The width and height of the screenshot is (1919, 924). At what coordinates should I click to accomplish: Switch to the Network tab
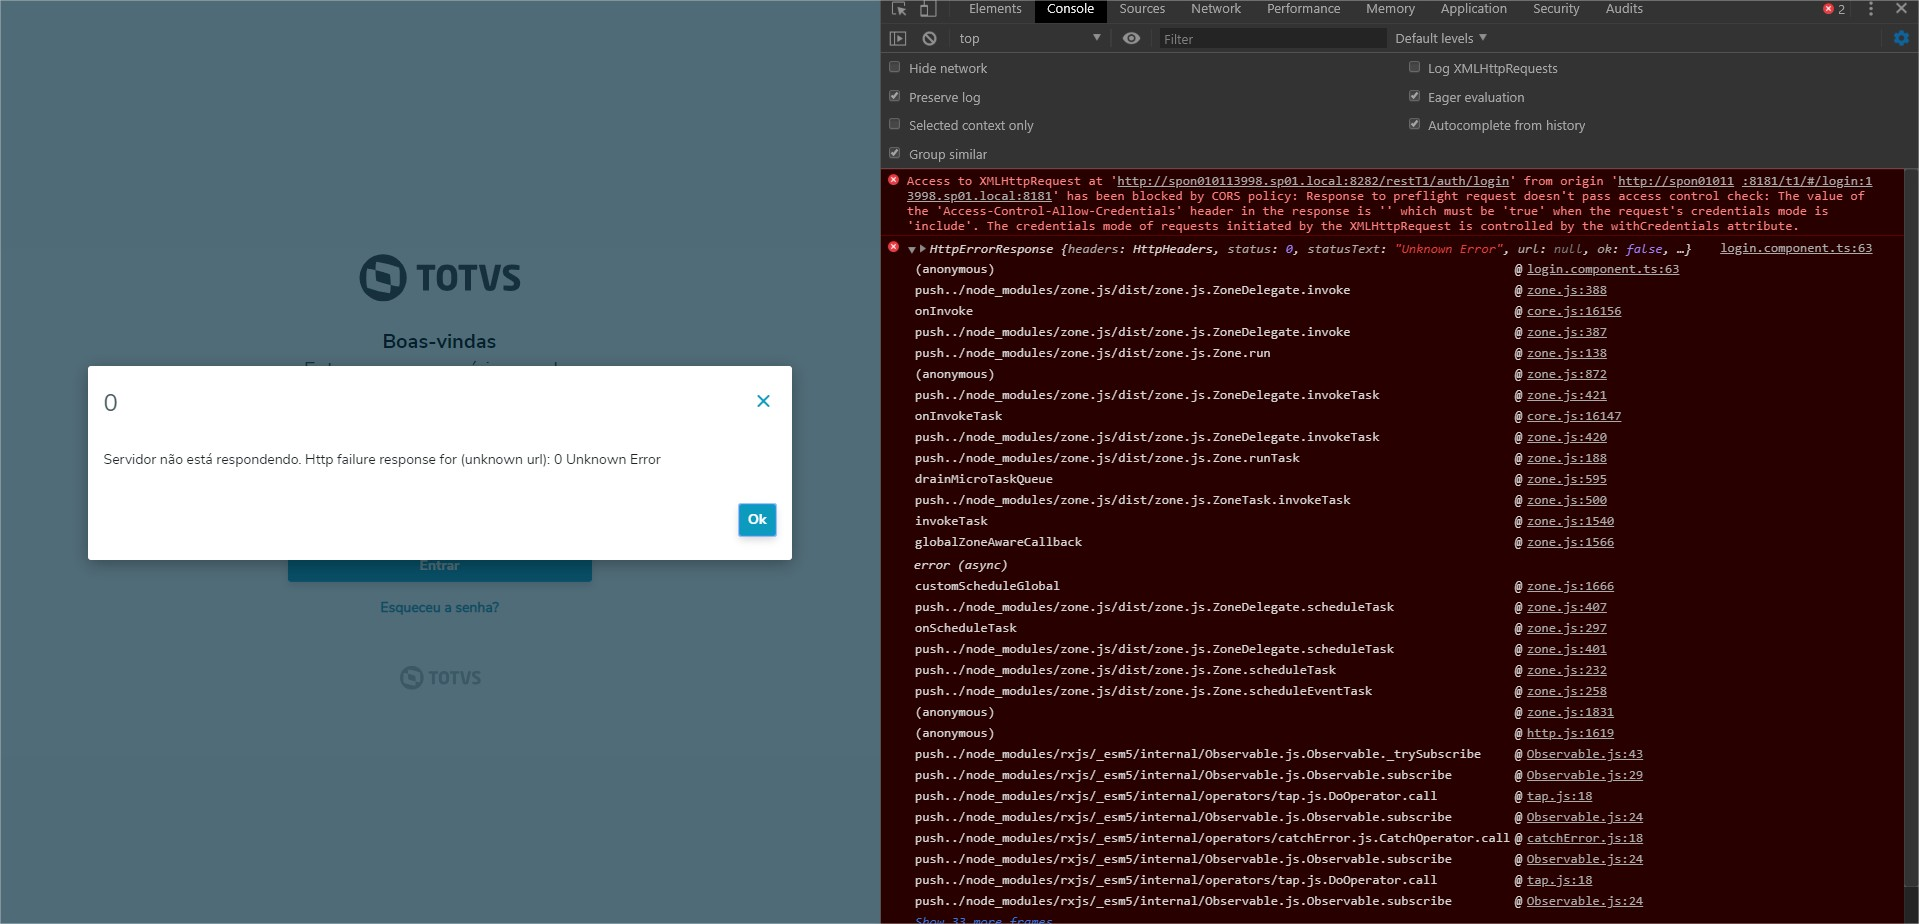point(1216,9)
